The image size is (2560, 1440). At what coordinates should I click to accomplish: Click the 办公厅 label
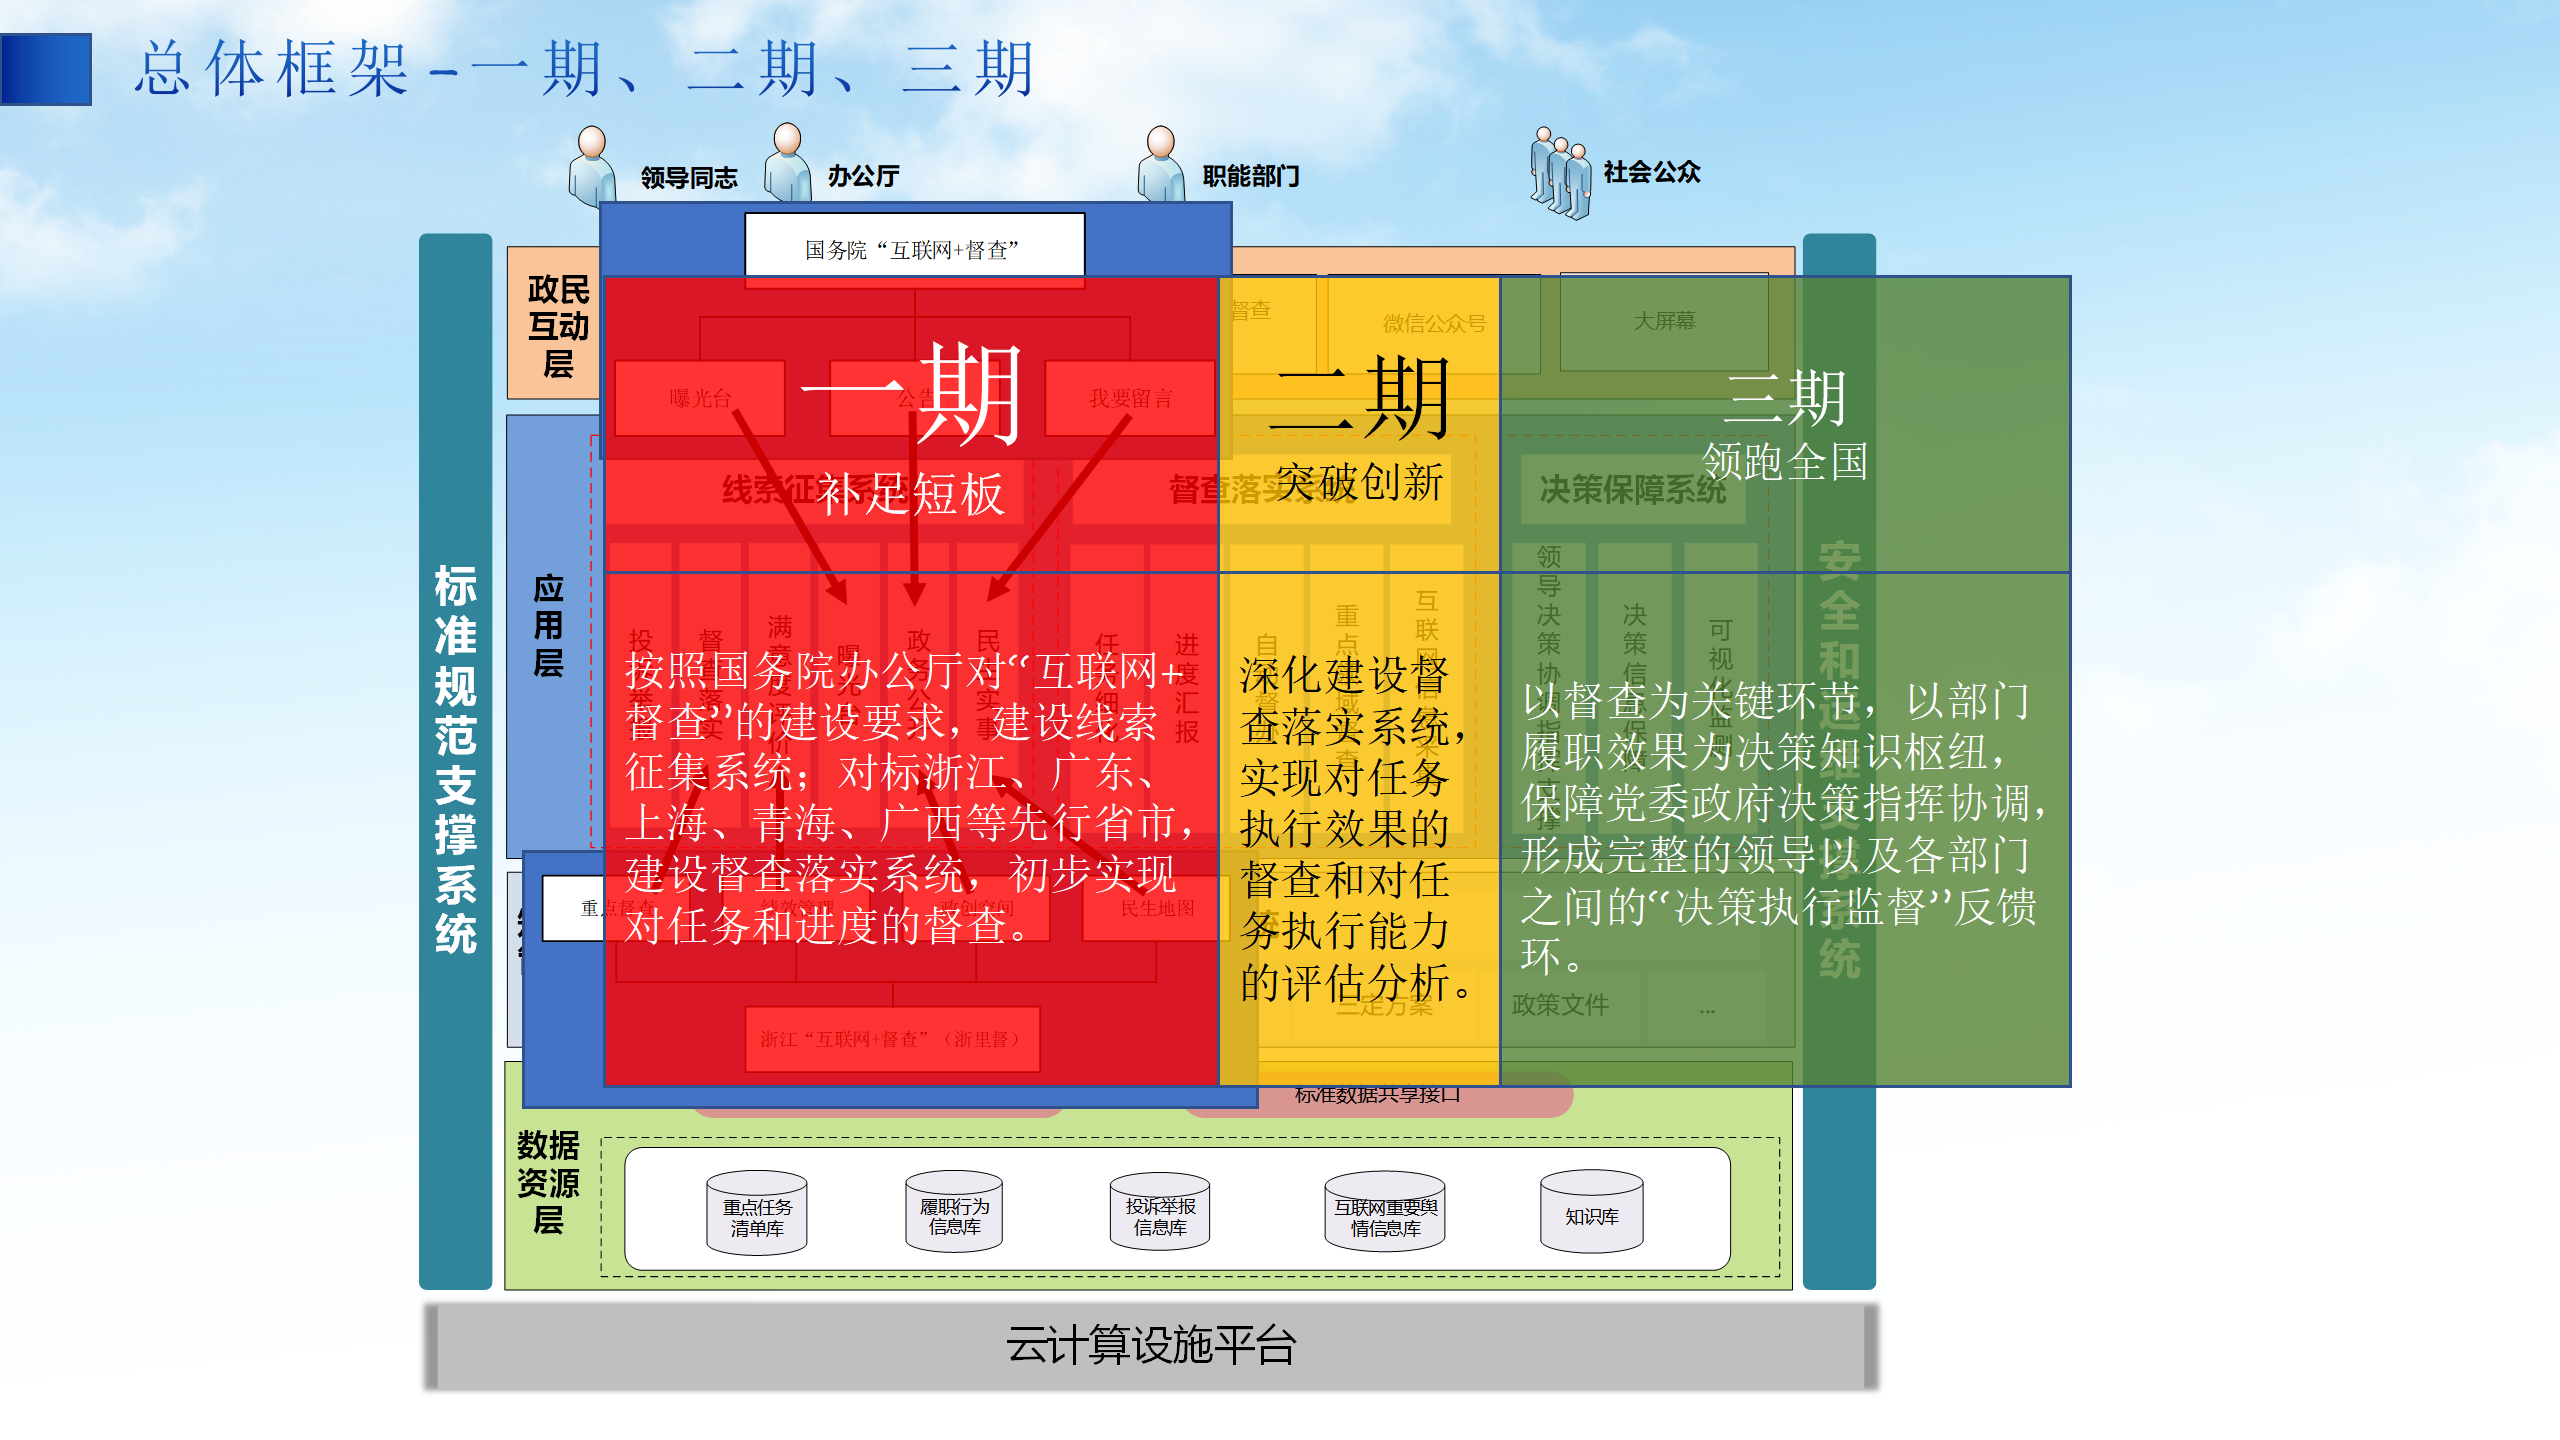864,176
